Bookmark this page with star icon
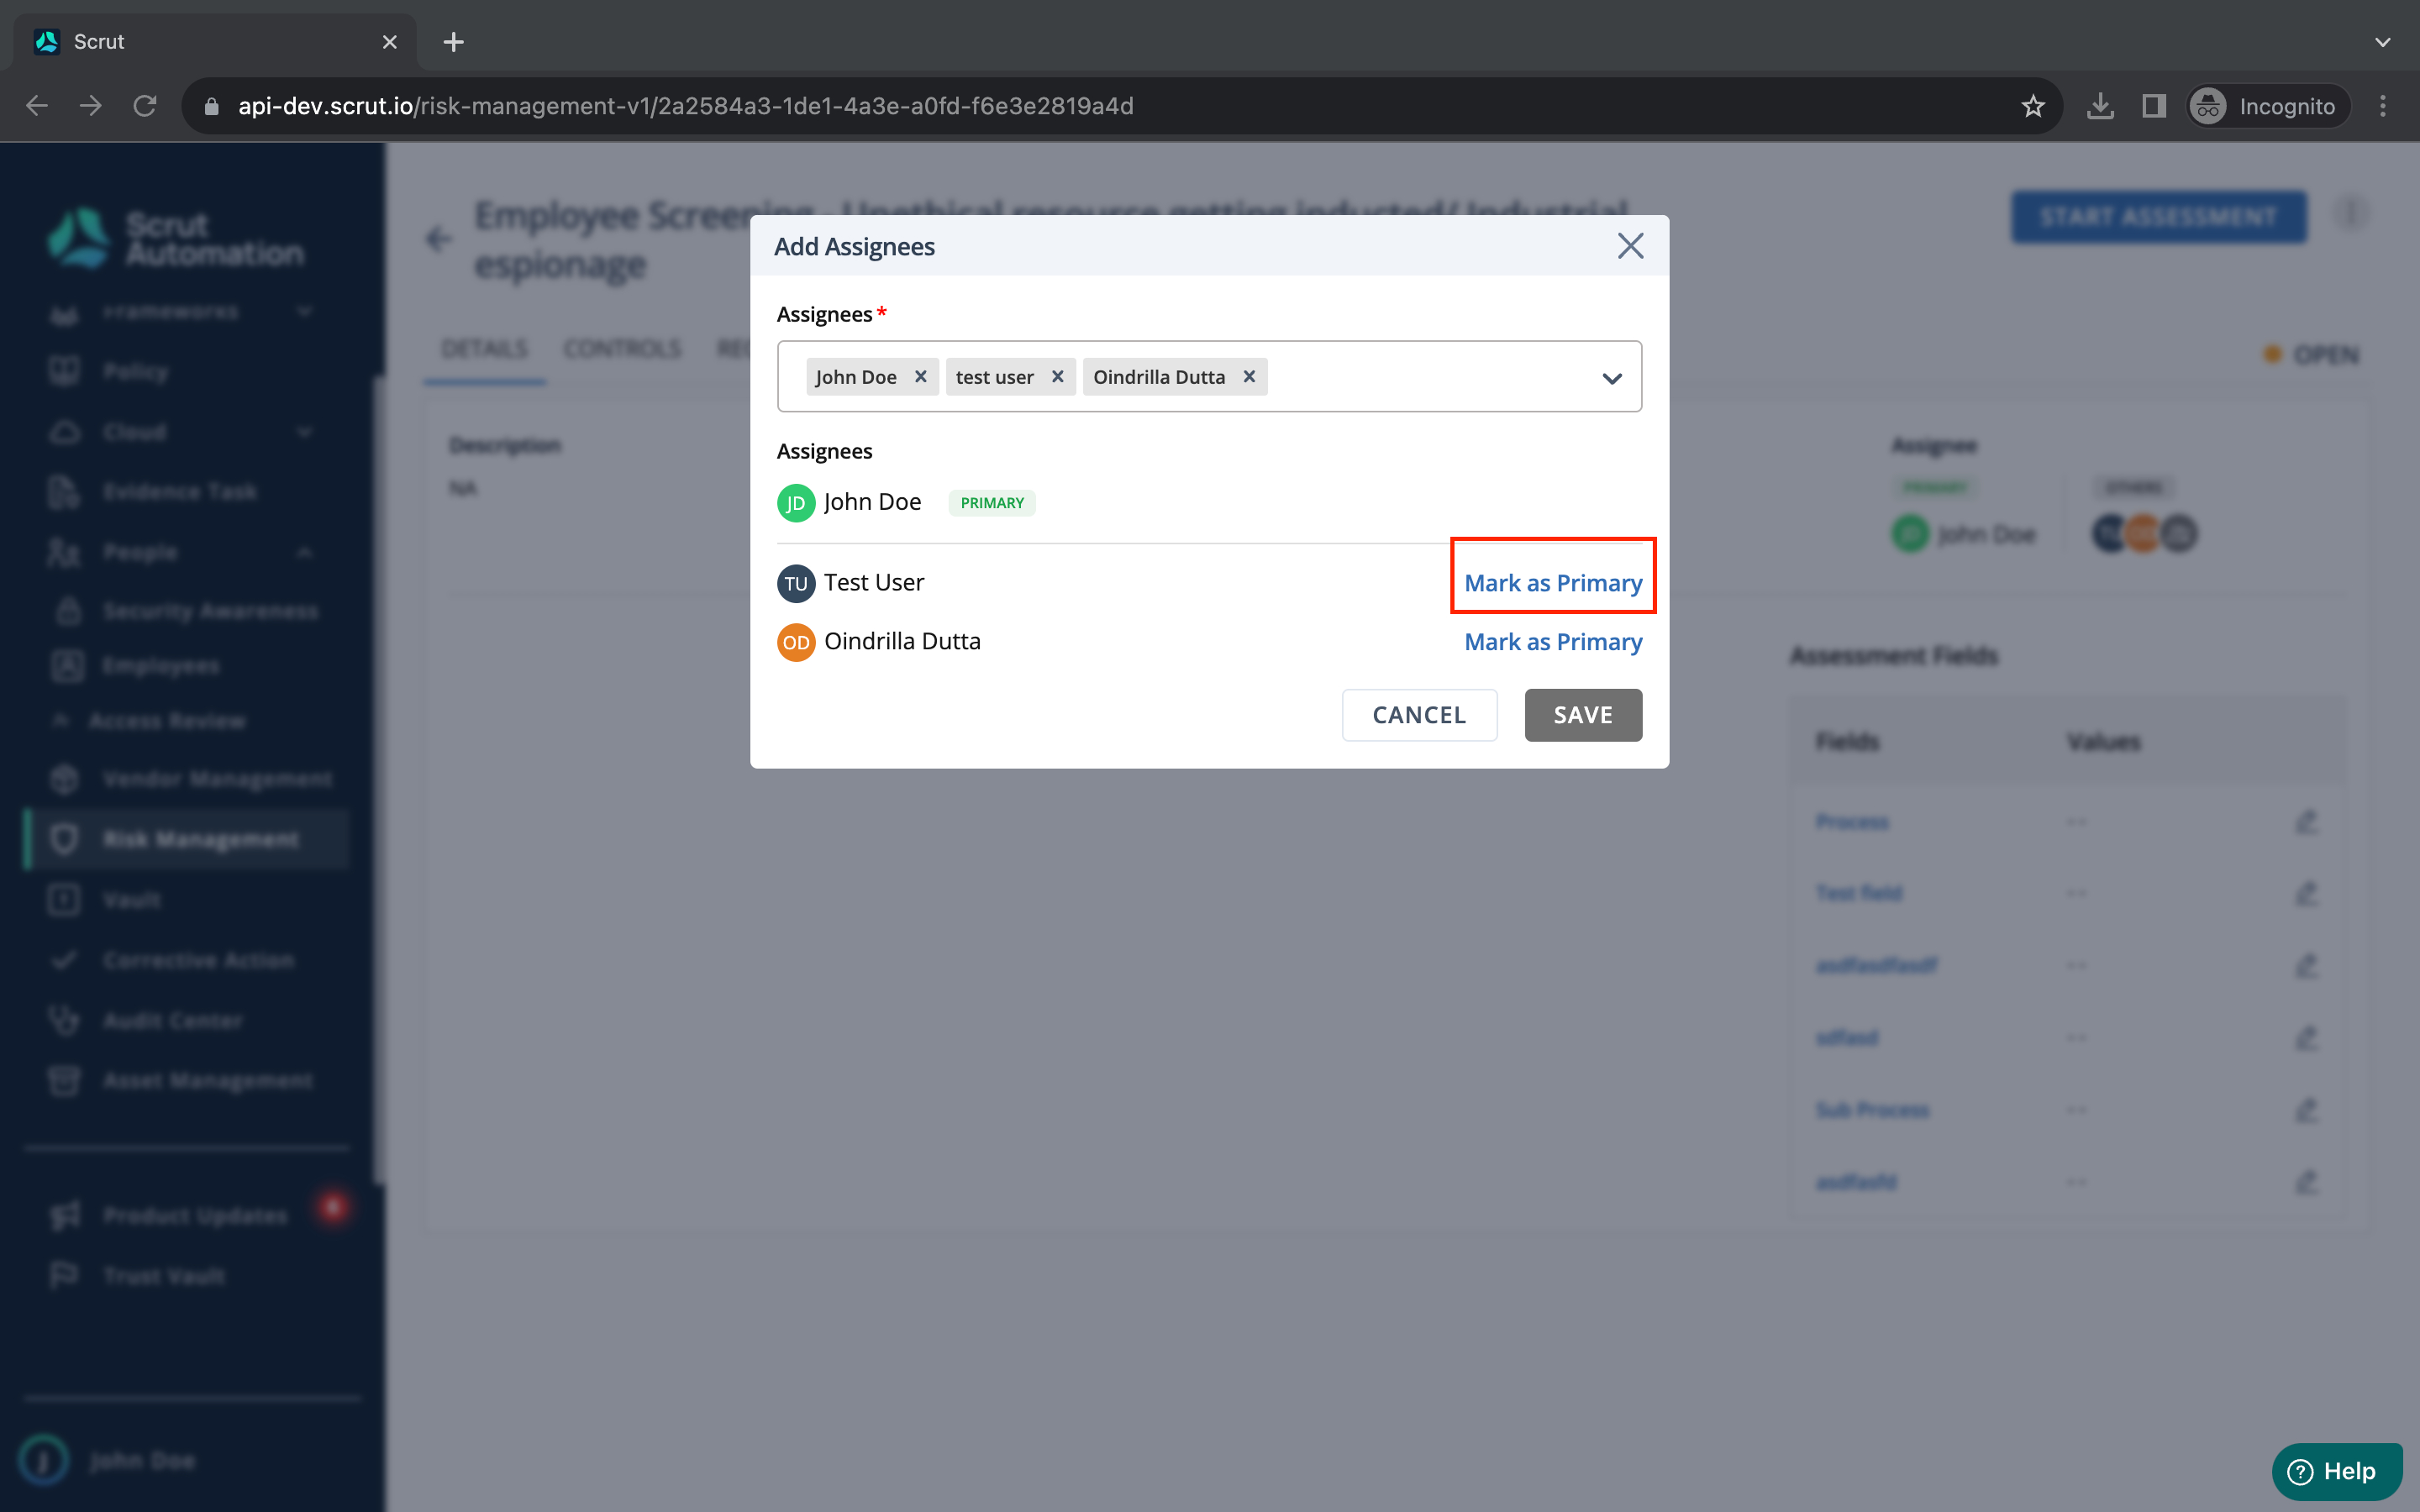 (2032, 106)
